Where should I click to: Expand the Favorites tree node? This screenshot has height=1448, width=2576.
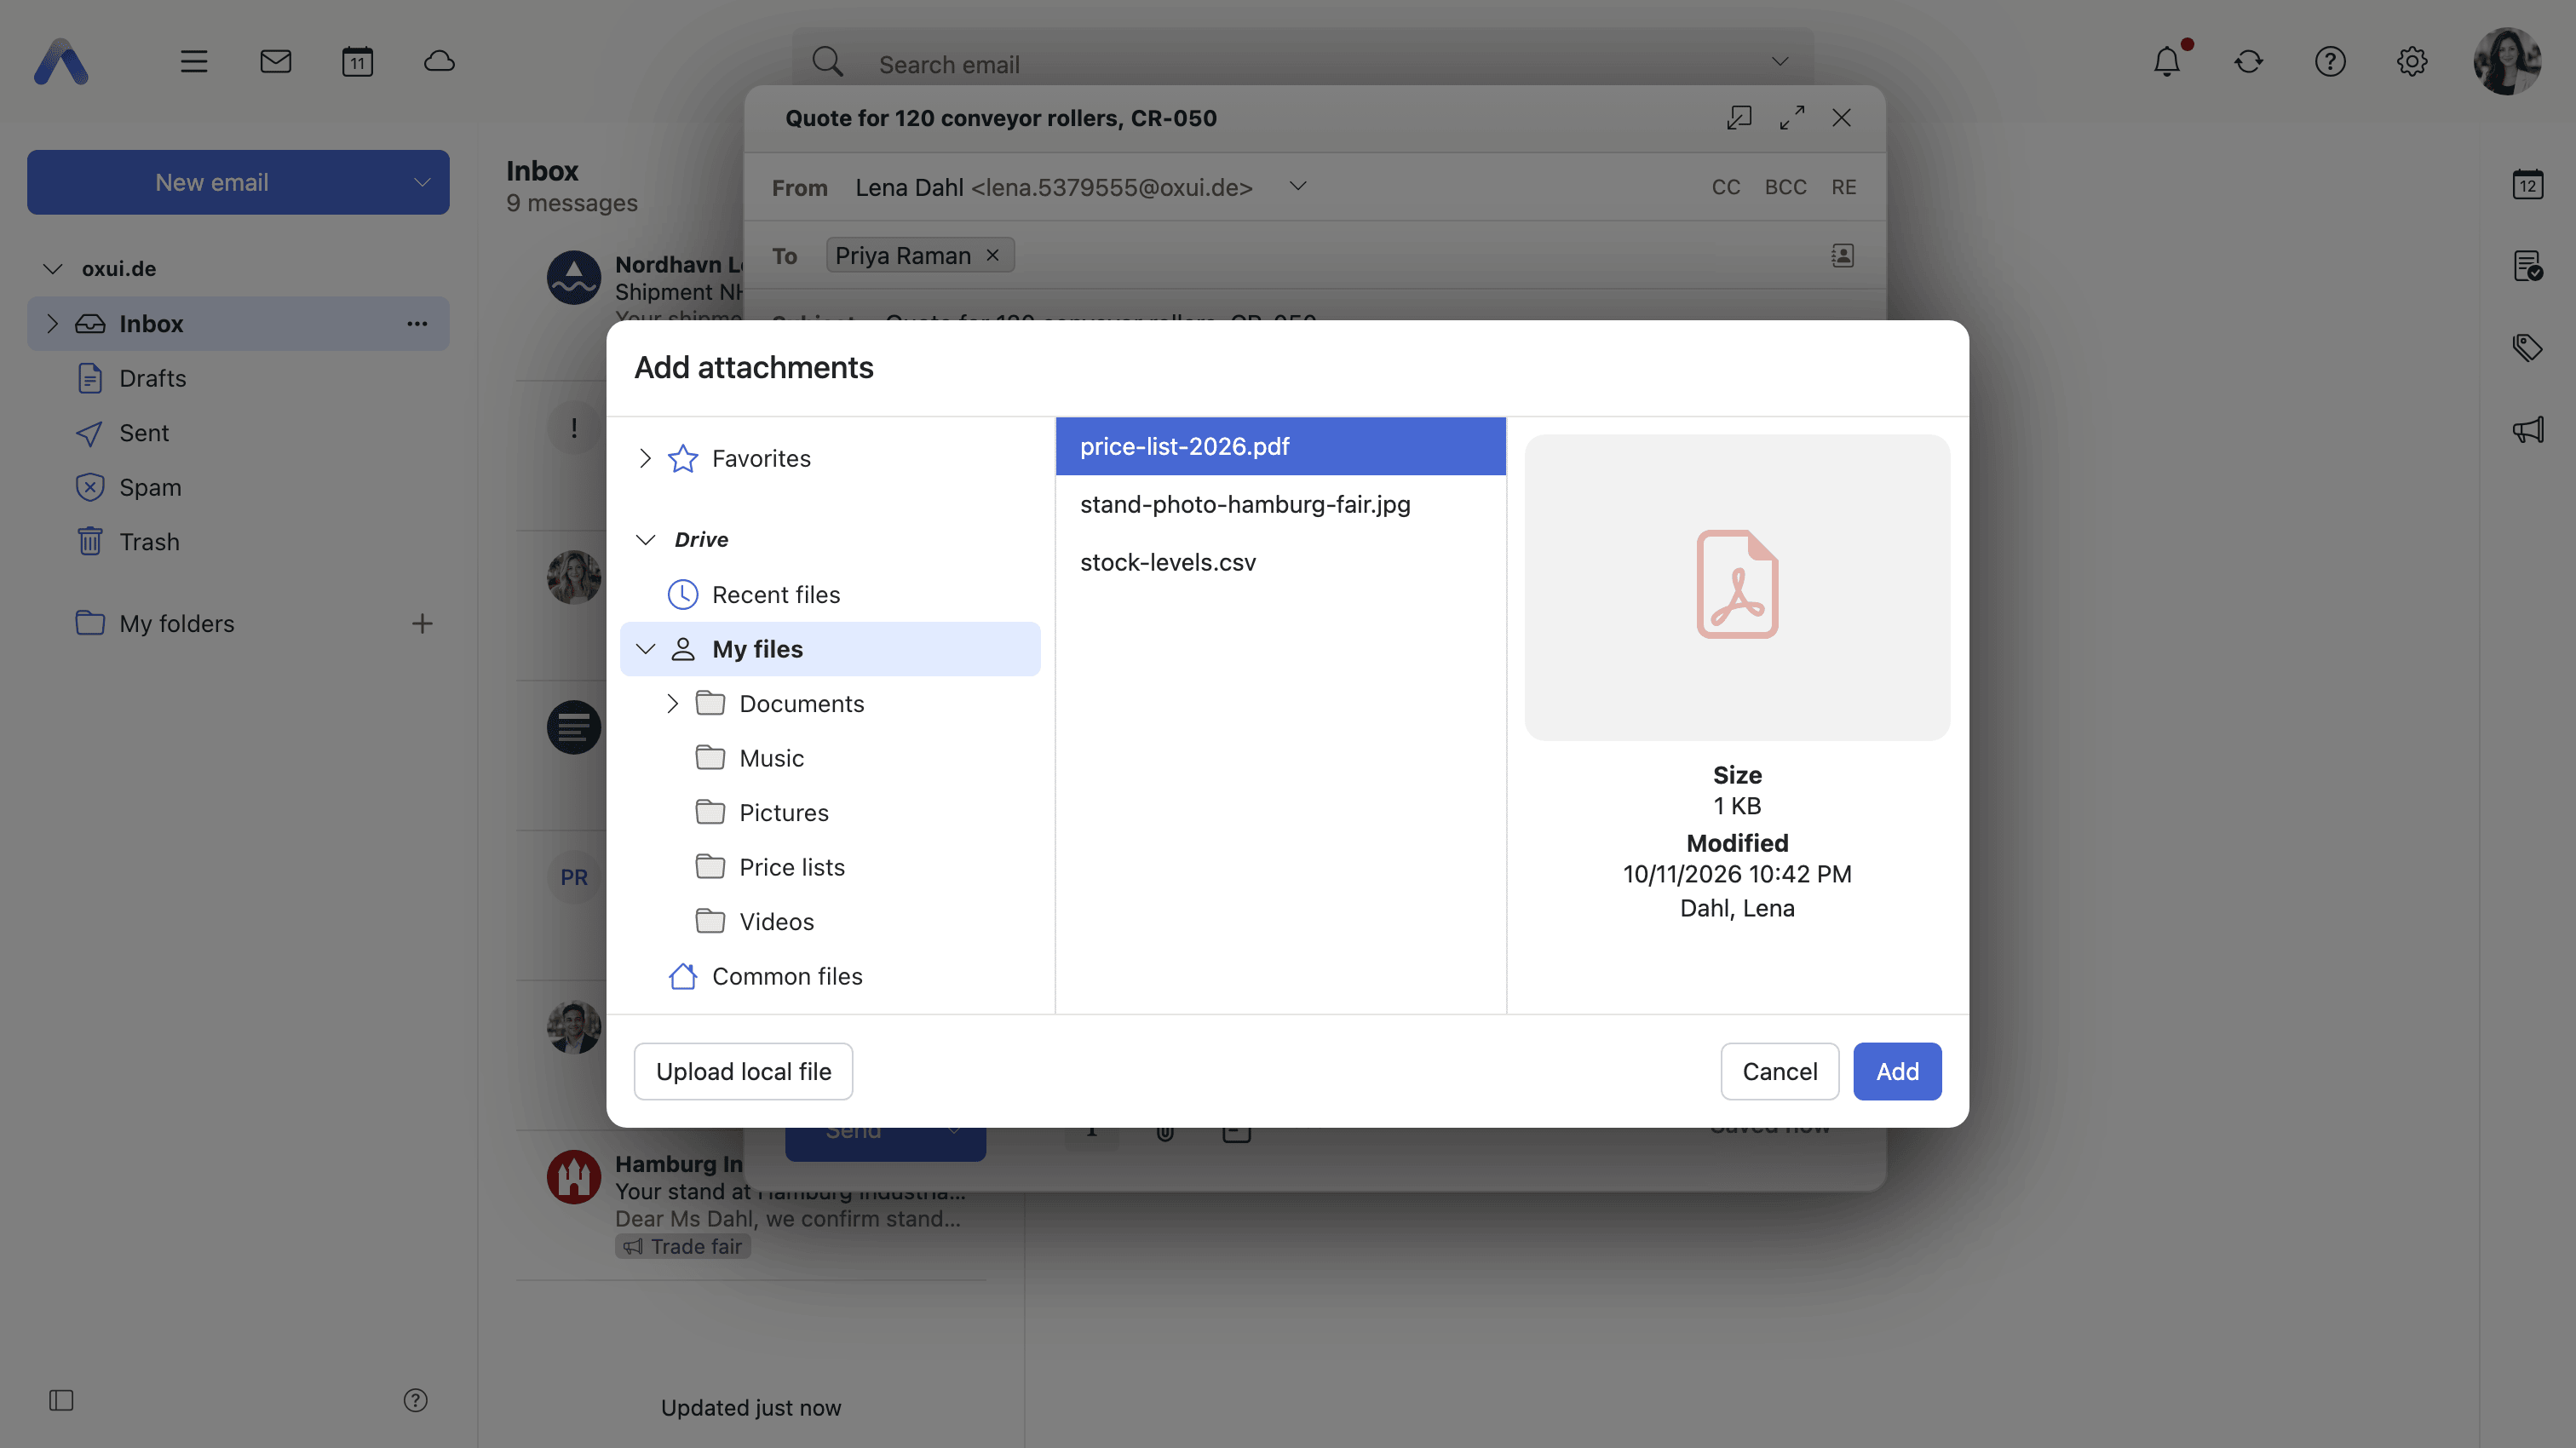(x=645, y=458)
